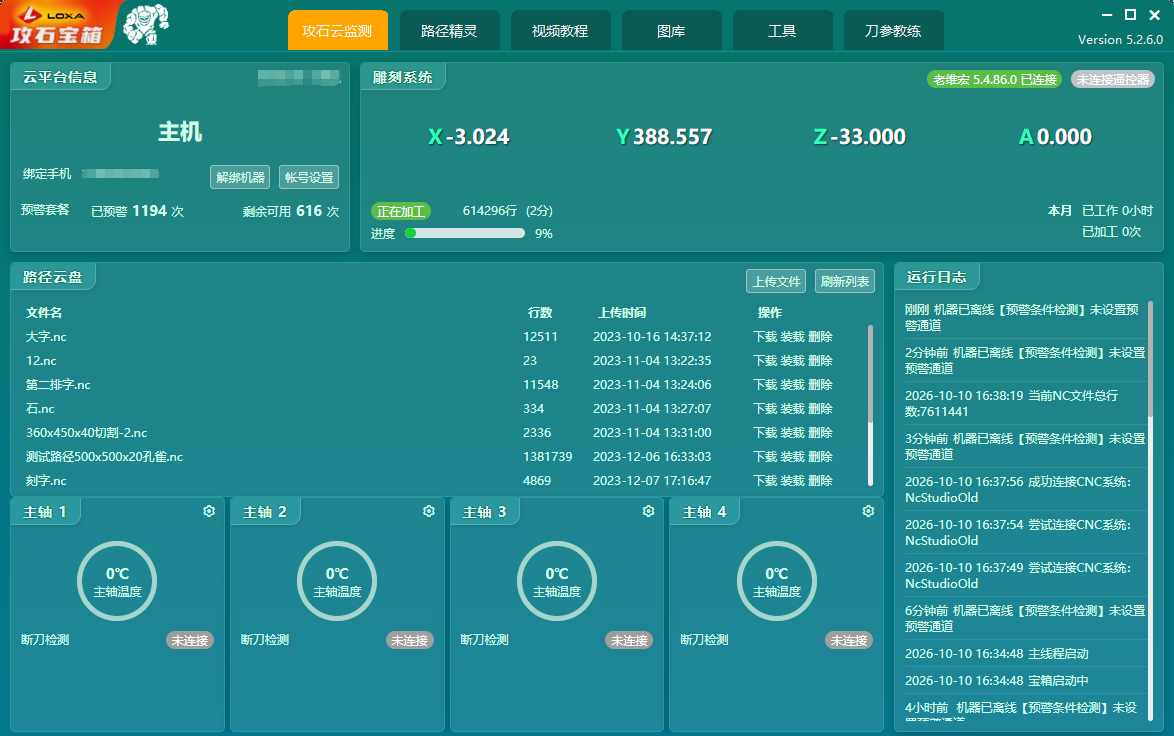Image resolution: width=1174 pixels, height=736 pixels.
Task: Switch to the 攻石云监测 tab
Action: tap(338, 31)
